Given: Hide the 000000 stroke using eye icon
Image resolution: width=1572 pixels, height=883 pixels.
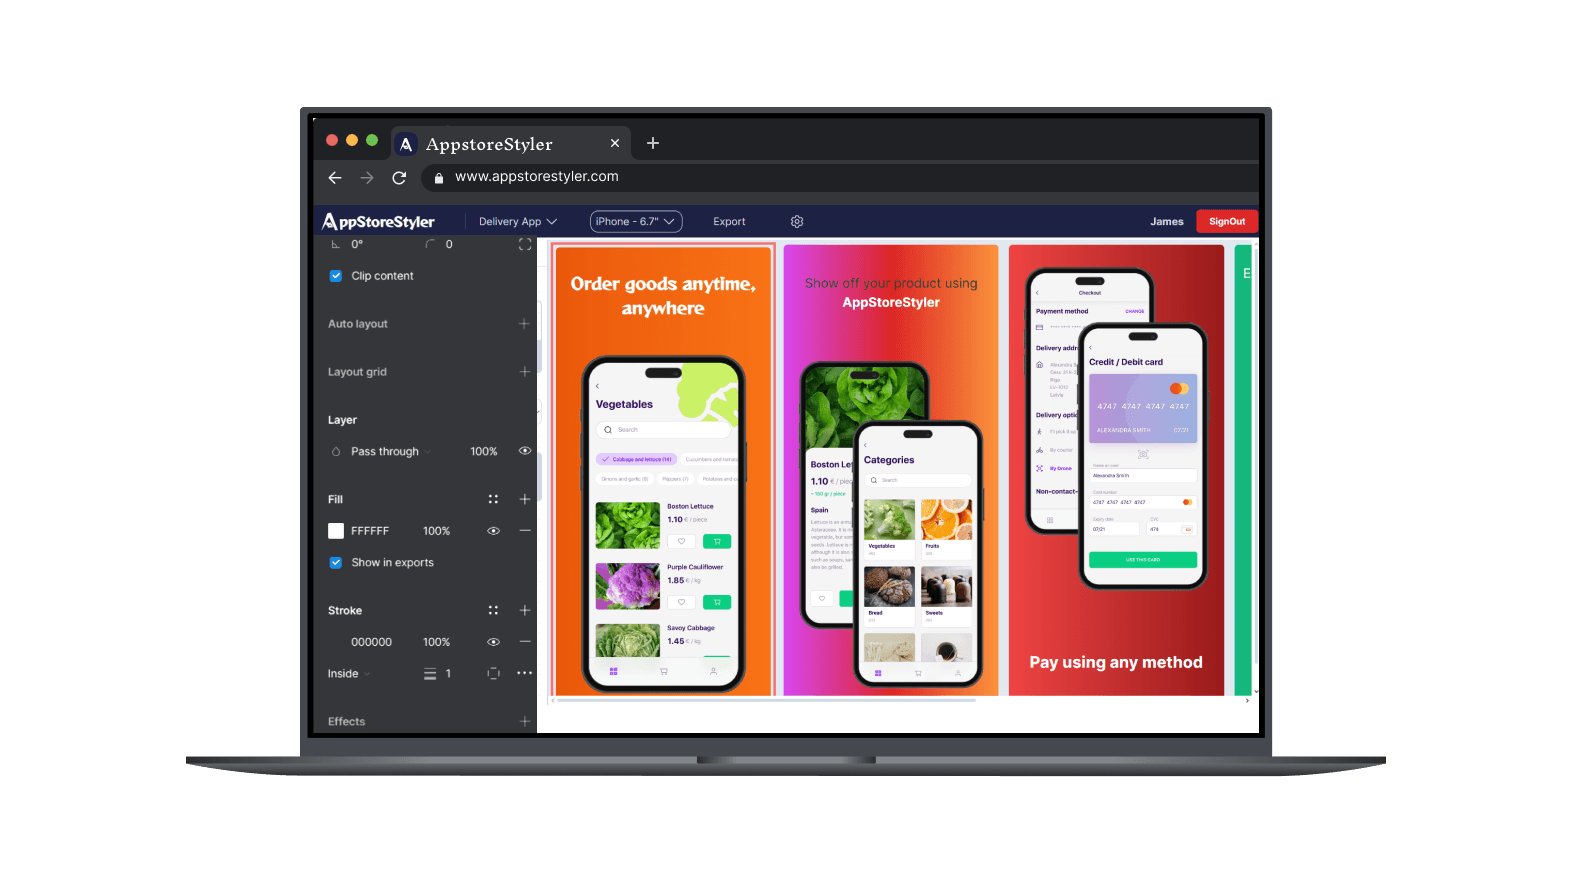Looking at the screenshot, I should 493,642.
